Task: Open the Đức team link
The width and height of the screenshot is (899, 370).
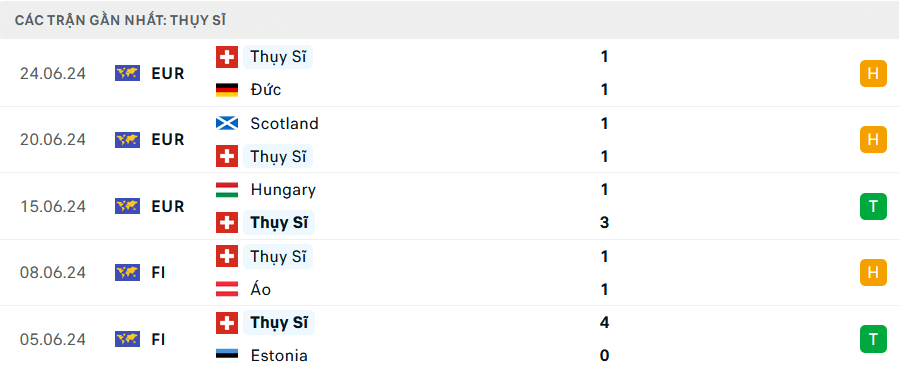Action: coord(266,89)
